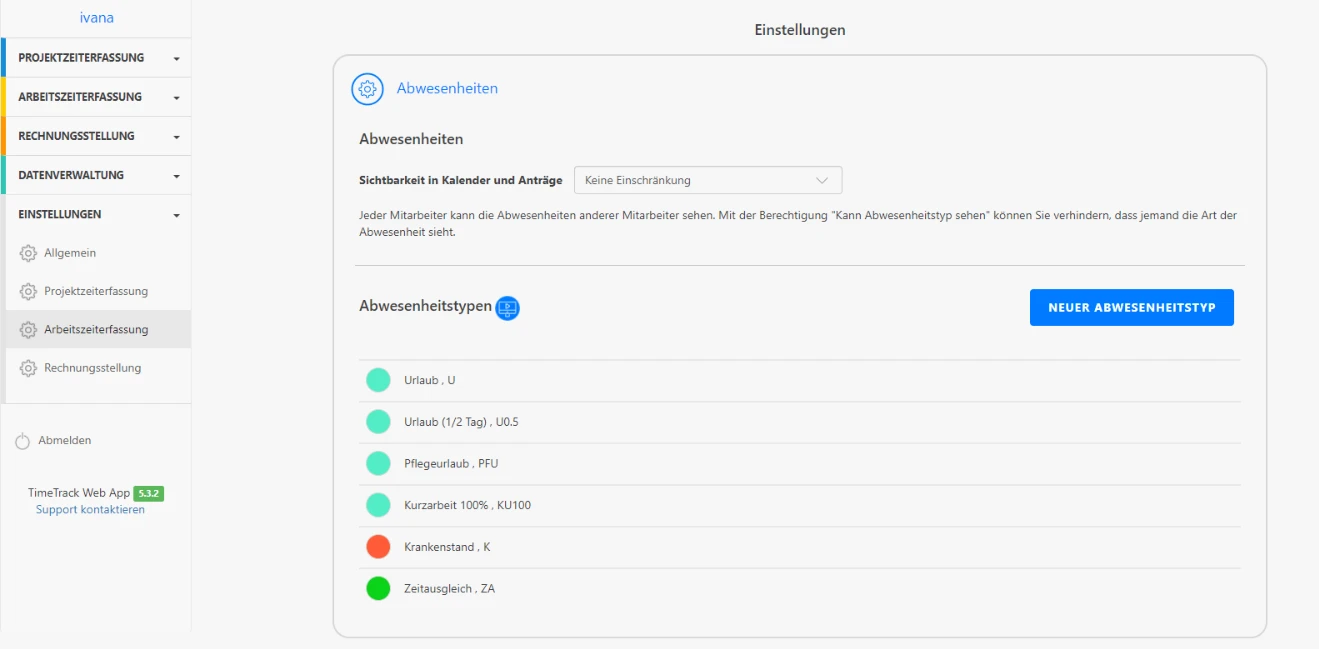
Task: Click the gear icon beside Abwesenheiten heading
Action: [367, 89]
